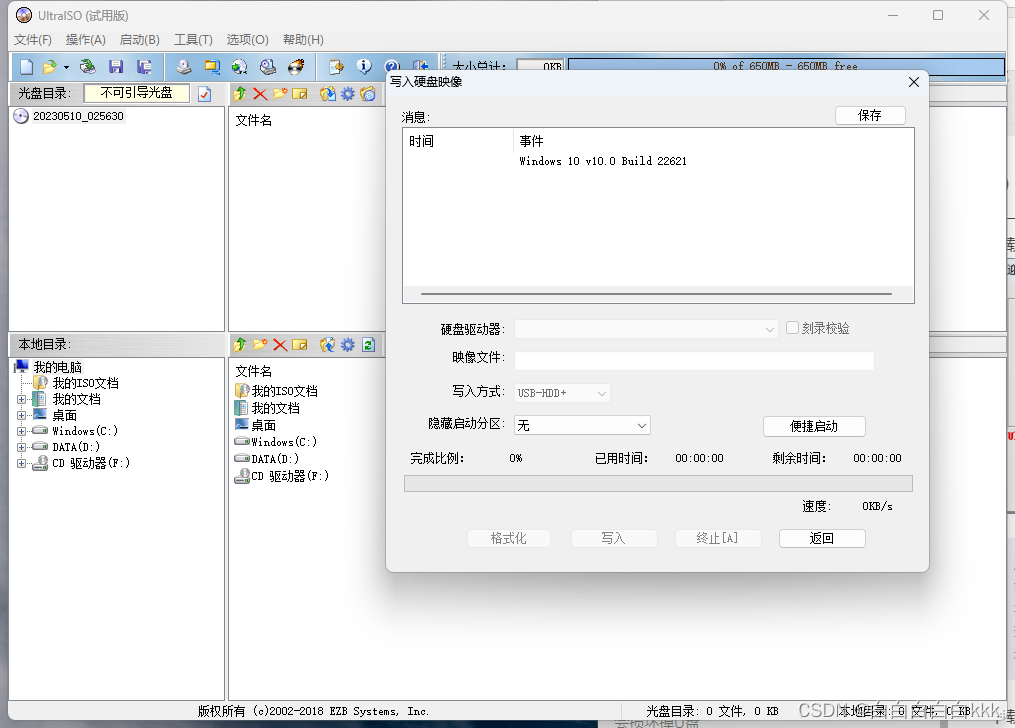Image resolution: width=1015 pixels, height=728 pixels.
Task: Click New Folder icon in local directory toolbar
Action: [260, 345]
